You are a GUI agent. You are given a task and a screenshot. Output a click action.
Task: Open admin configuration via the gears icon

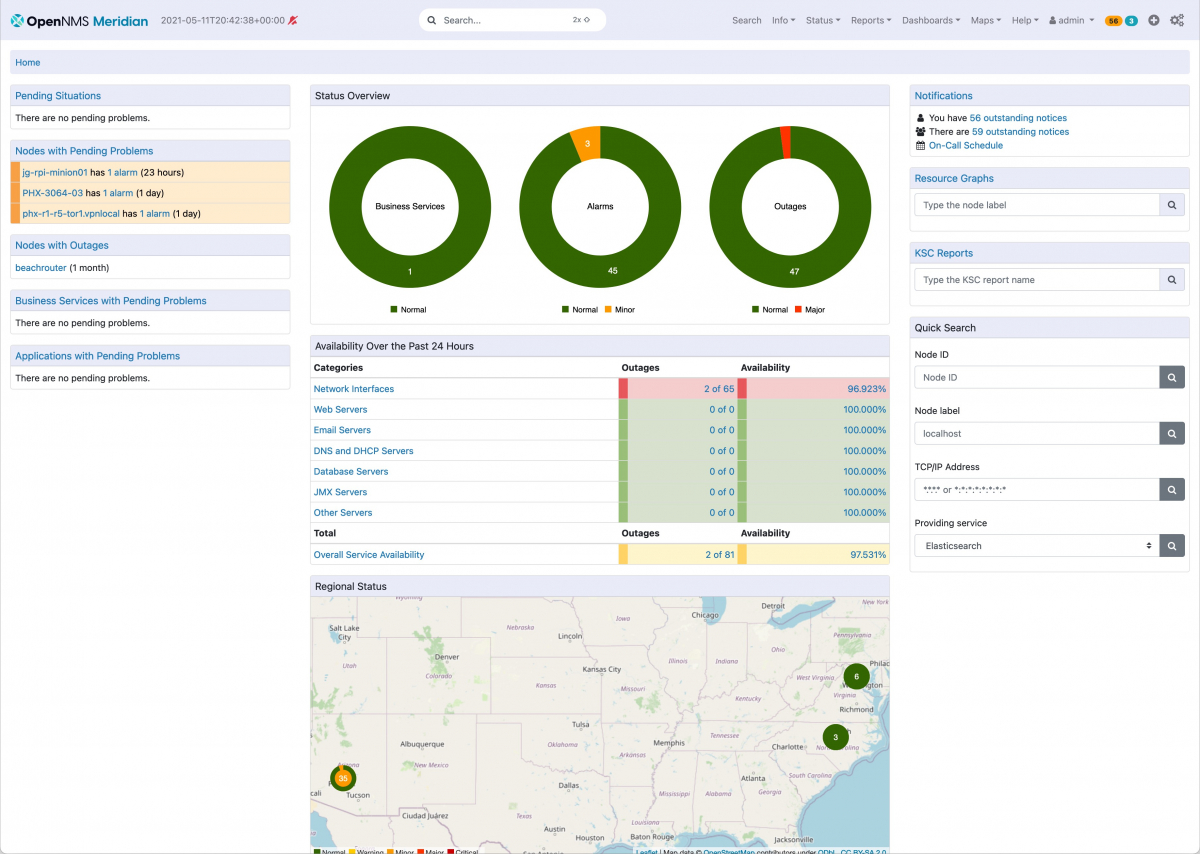click(1177, 19)
